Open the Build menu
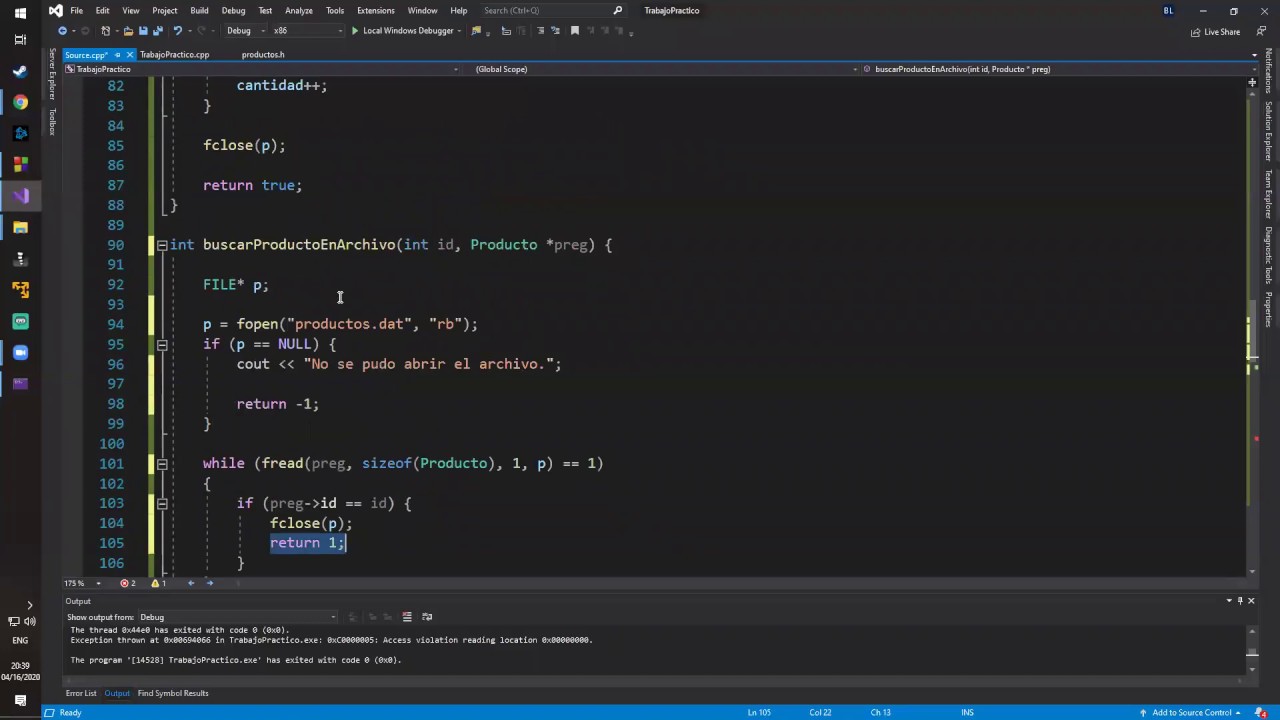 coord(199,10)
